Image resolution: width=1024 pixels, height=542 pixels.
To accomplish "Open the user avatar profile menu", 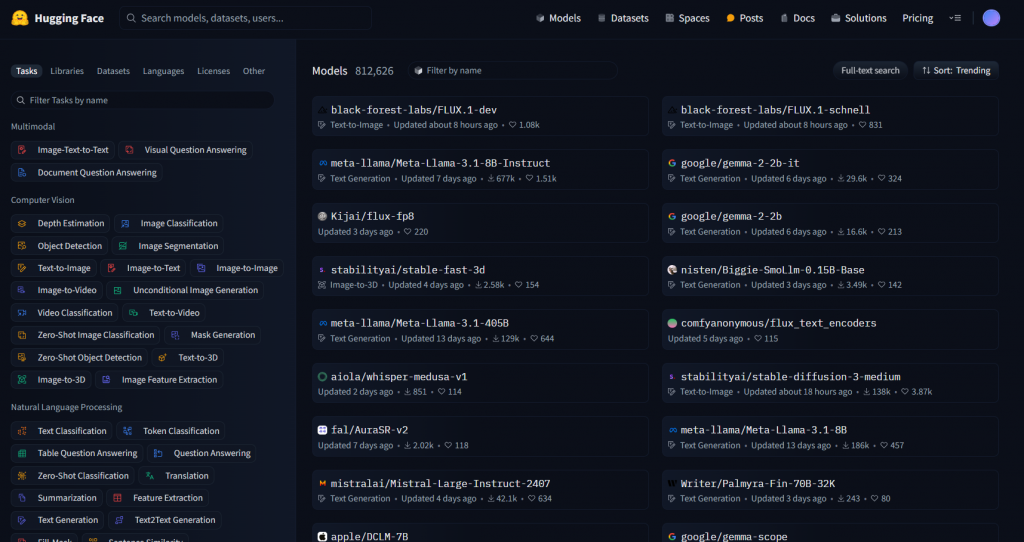I will click(x=991, y=18).
